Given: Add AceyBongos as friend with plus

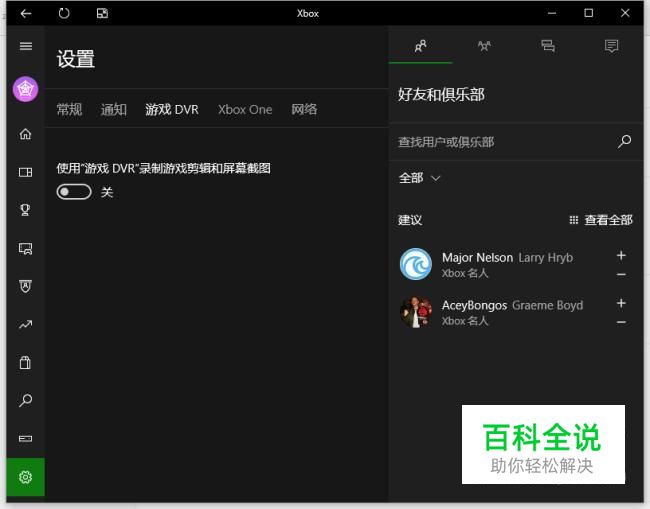Looking at the screenshot, I should click(x=621, y=303).
